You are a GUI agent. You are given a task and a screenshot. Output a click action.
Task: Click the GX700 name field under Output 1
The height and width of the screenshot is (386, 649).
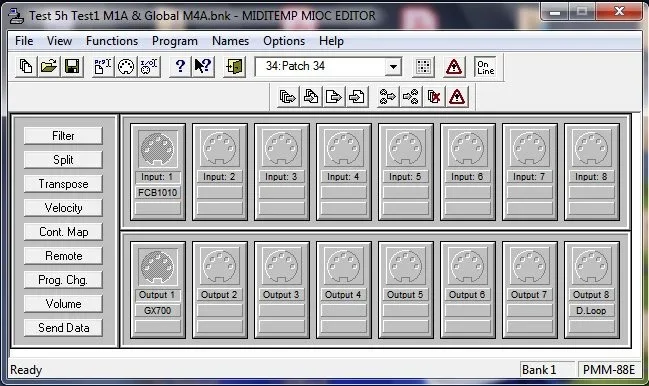158,311
